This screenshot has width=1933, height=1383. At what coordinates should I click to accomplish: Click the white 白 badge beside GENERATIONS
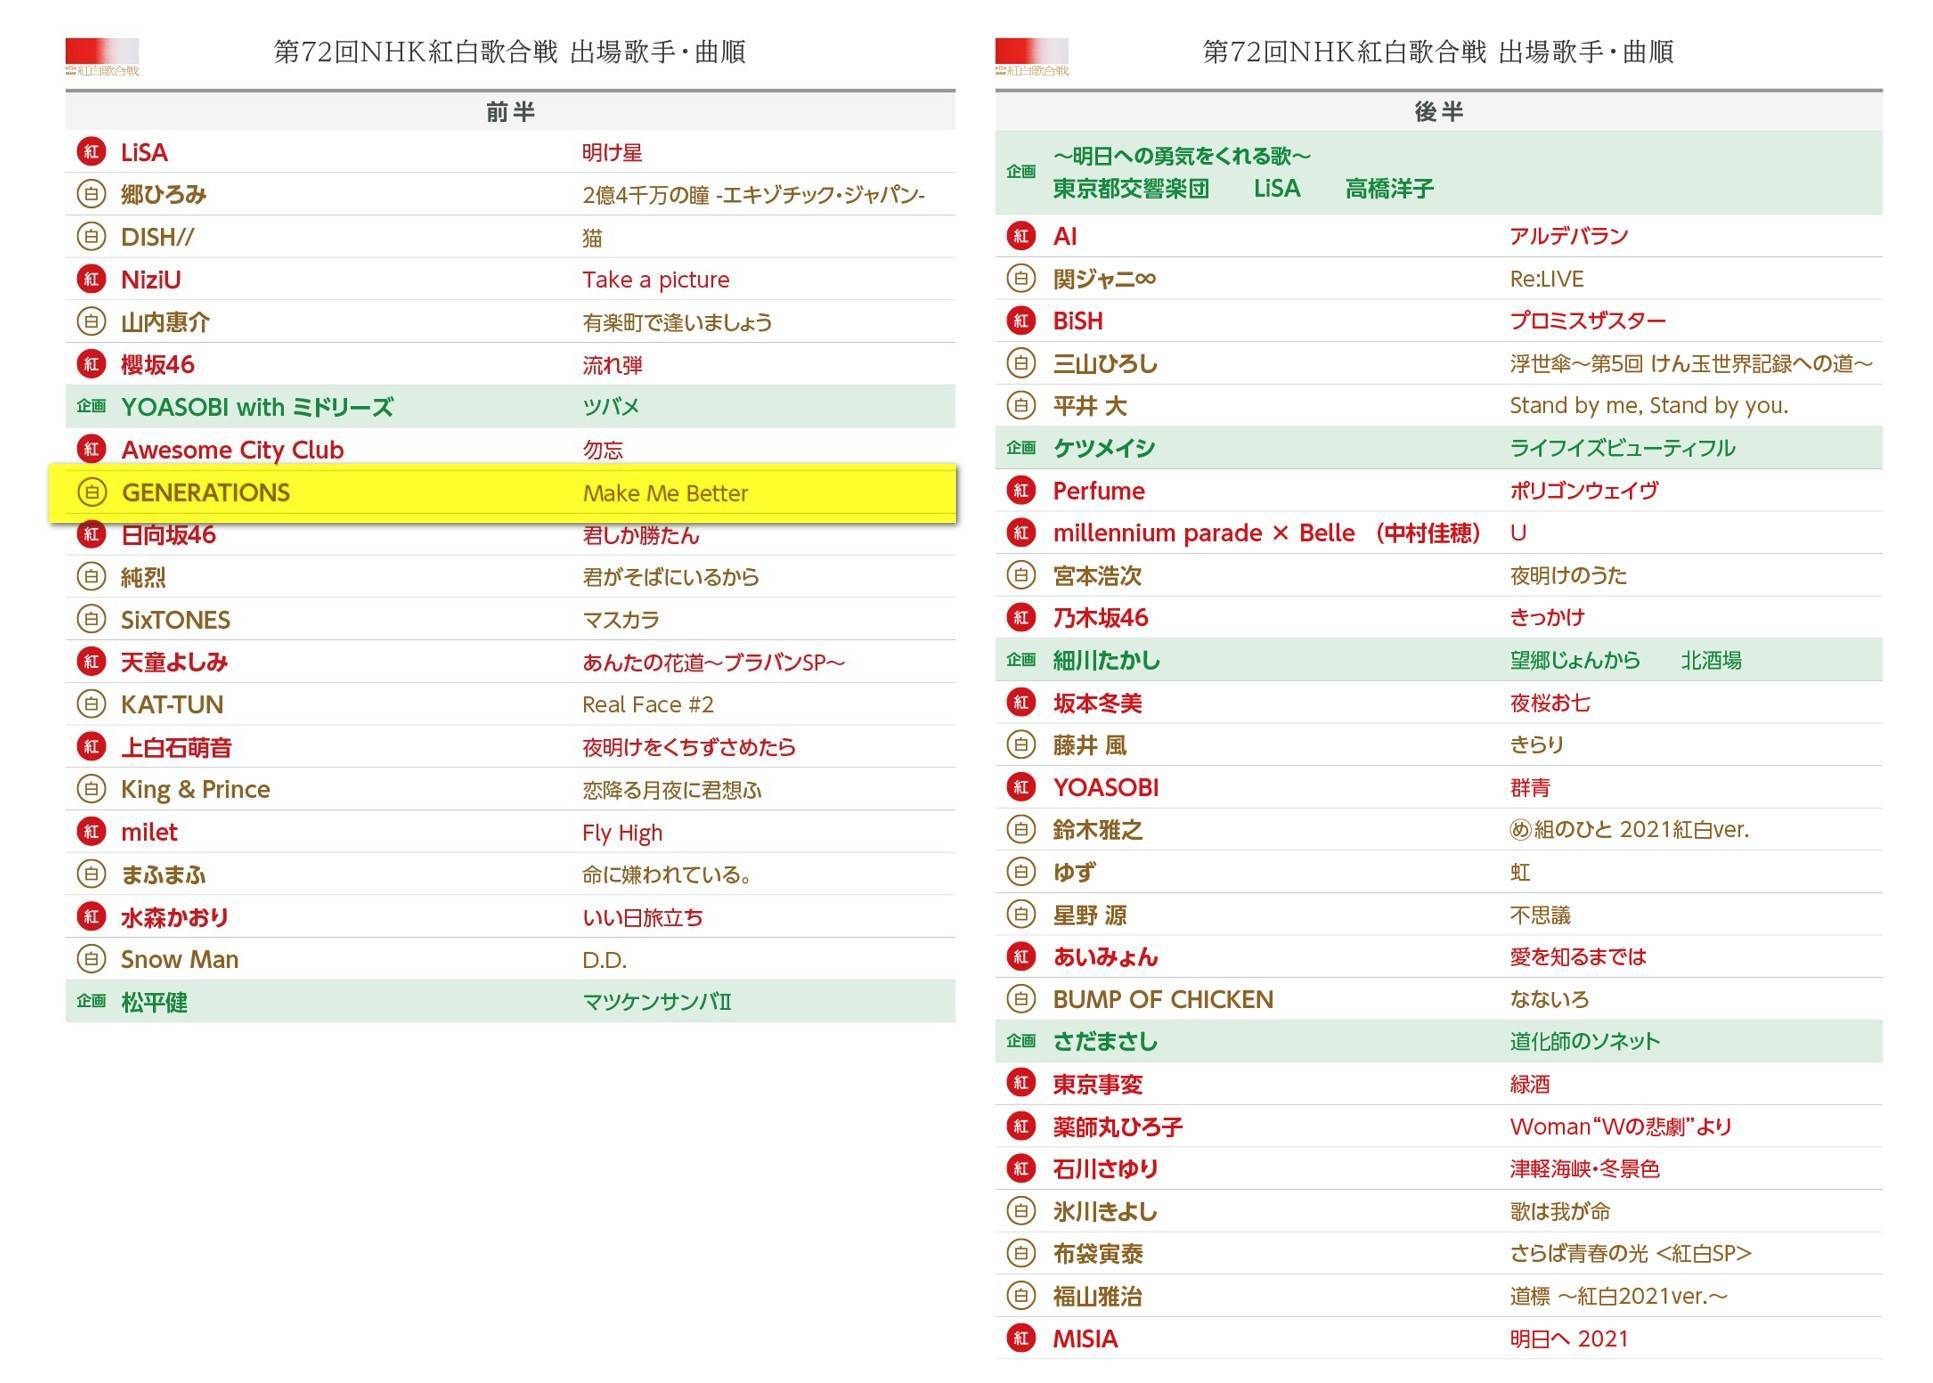pyautogui.click(x=91, y=492)
